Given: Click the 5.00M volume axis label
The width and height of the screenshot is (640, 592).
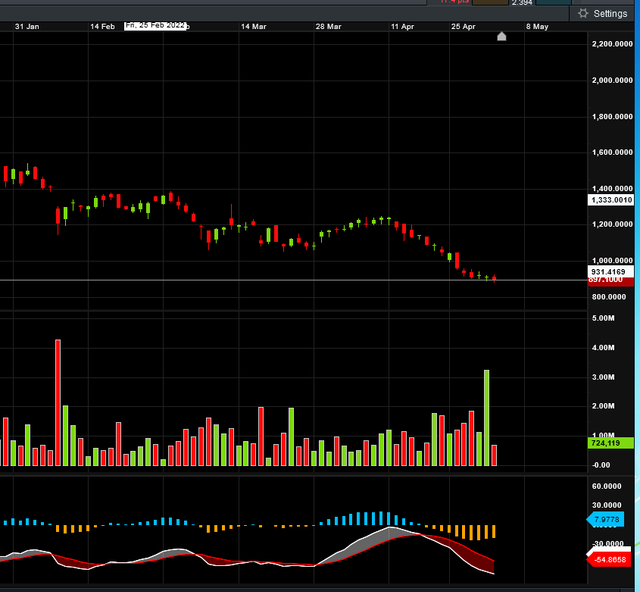Looking at the screenshot, I should (603, 318).
